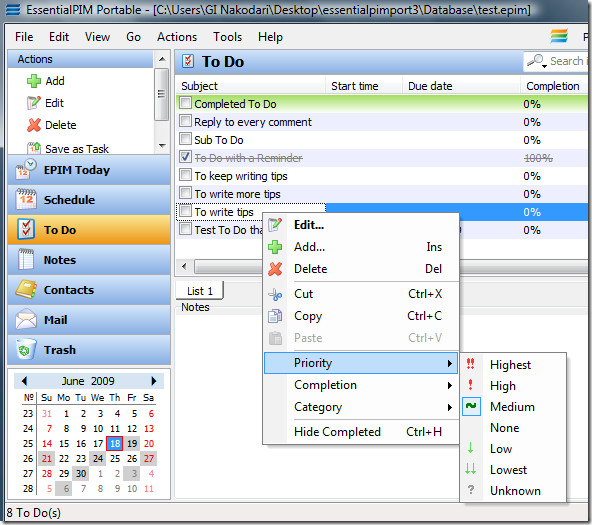Click the double red exclamation Highest icon
Viewport: 592px width, 525px height.
(x=470, y=364)
